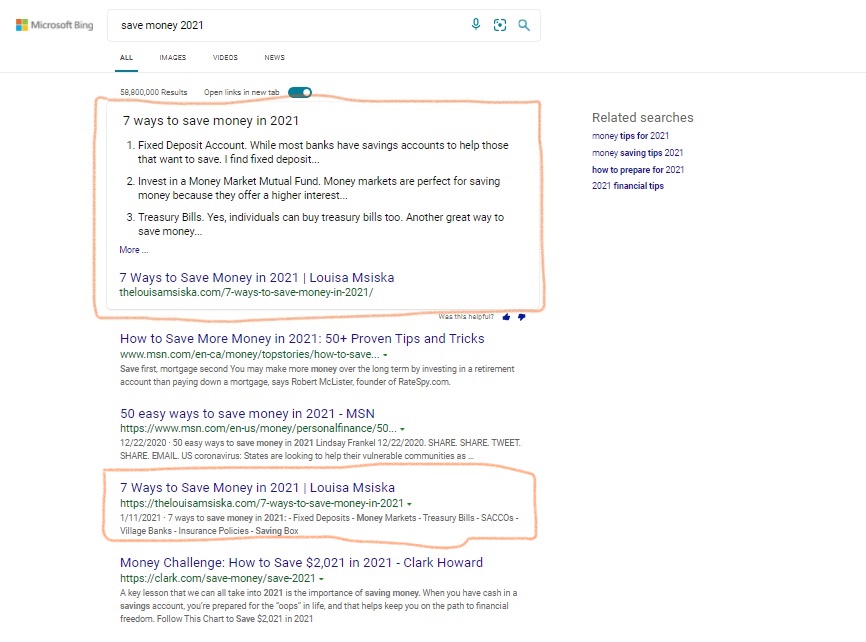Open featured '7 Ways to Save Money in 2021' link

click(x=257, y=277)
